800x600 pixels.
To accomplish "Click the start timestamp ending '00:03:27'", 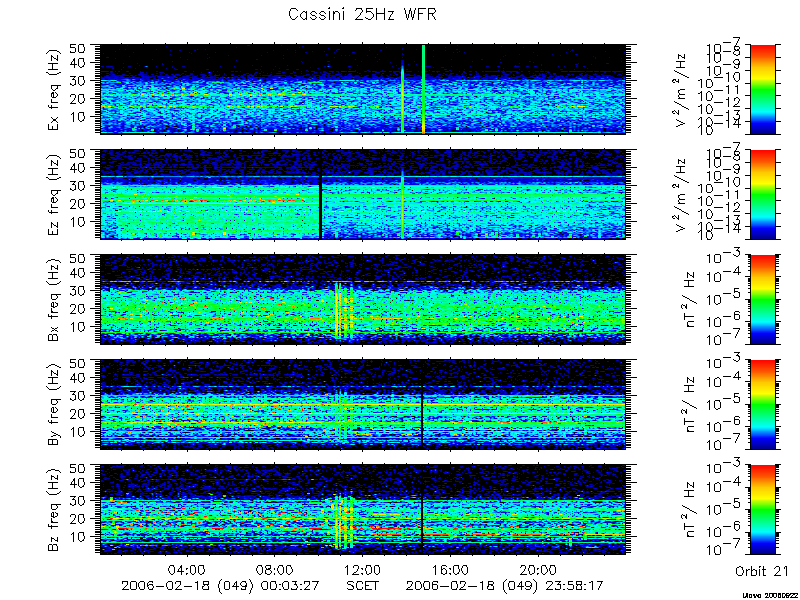I will pyautogui.click(x=220, y=585).
